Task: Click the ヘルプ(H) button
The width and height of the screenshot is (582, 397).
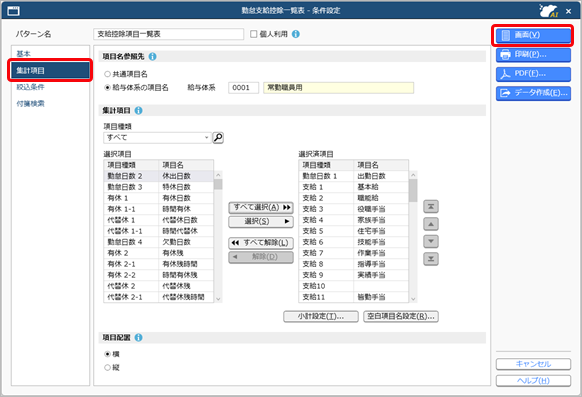Action: tap(533, 381)
